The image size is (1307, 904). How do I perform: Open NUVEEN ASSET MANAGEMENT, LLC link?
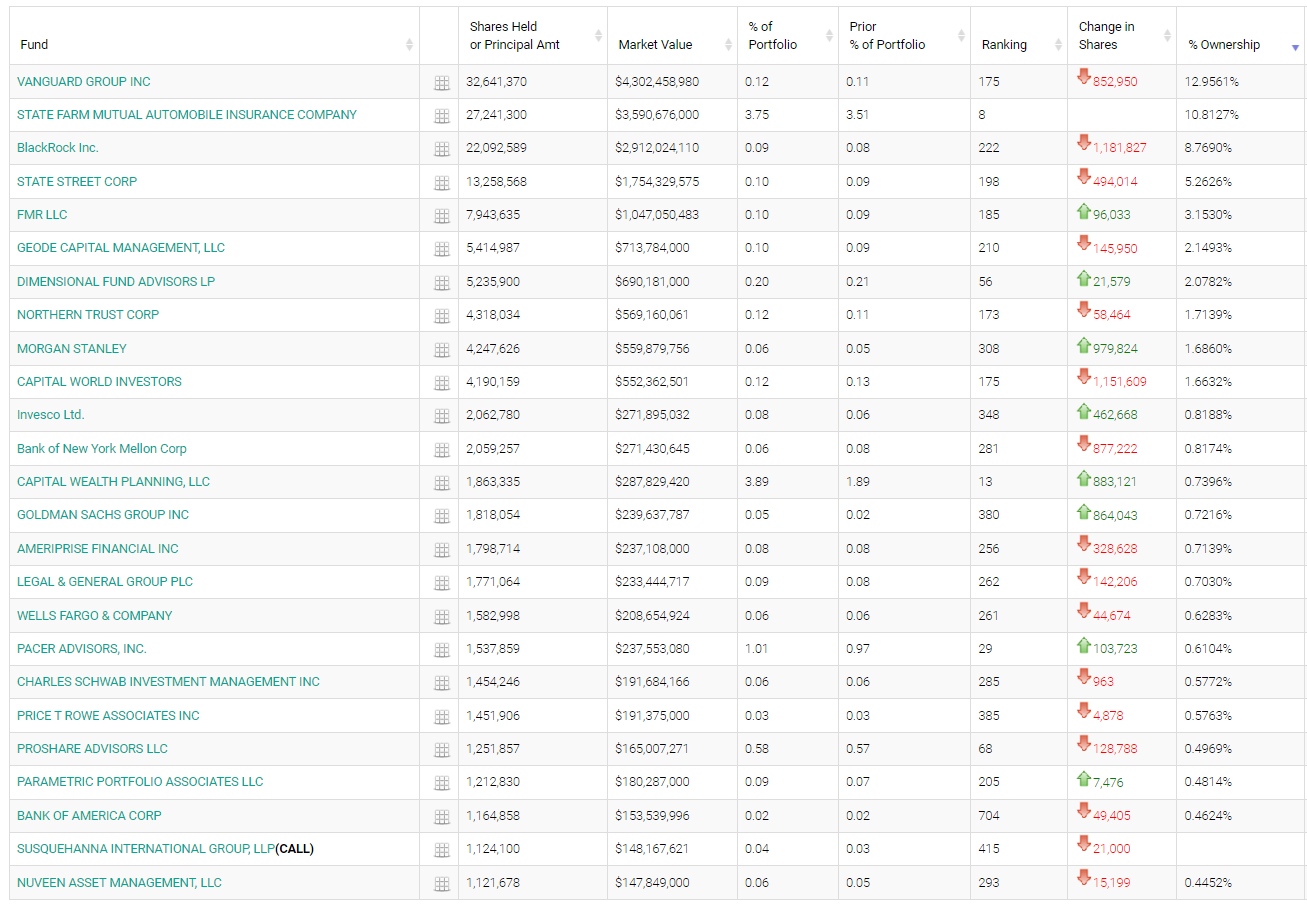(119, 882)
